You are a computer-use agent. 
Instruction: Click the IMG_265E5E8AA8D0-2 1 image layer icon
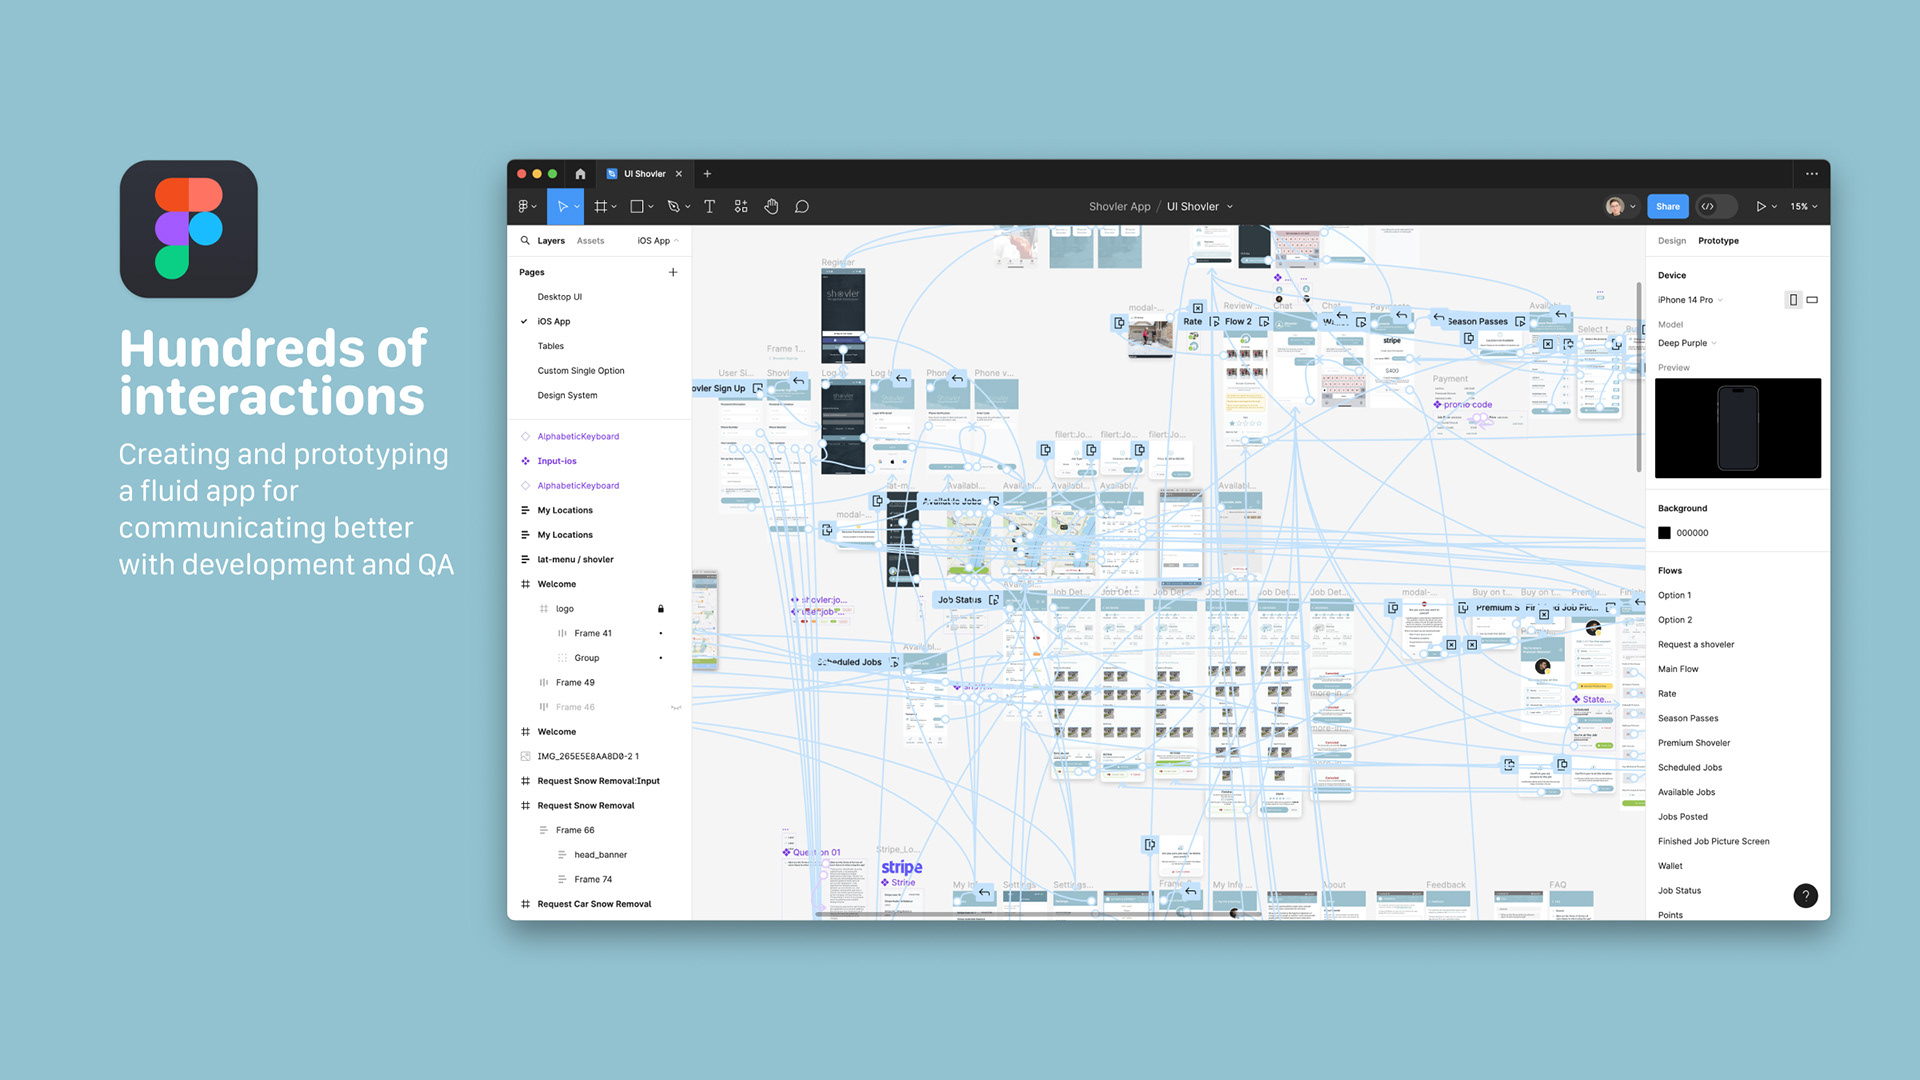(x=525, y=757)
